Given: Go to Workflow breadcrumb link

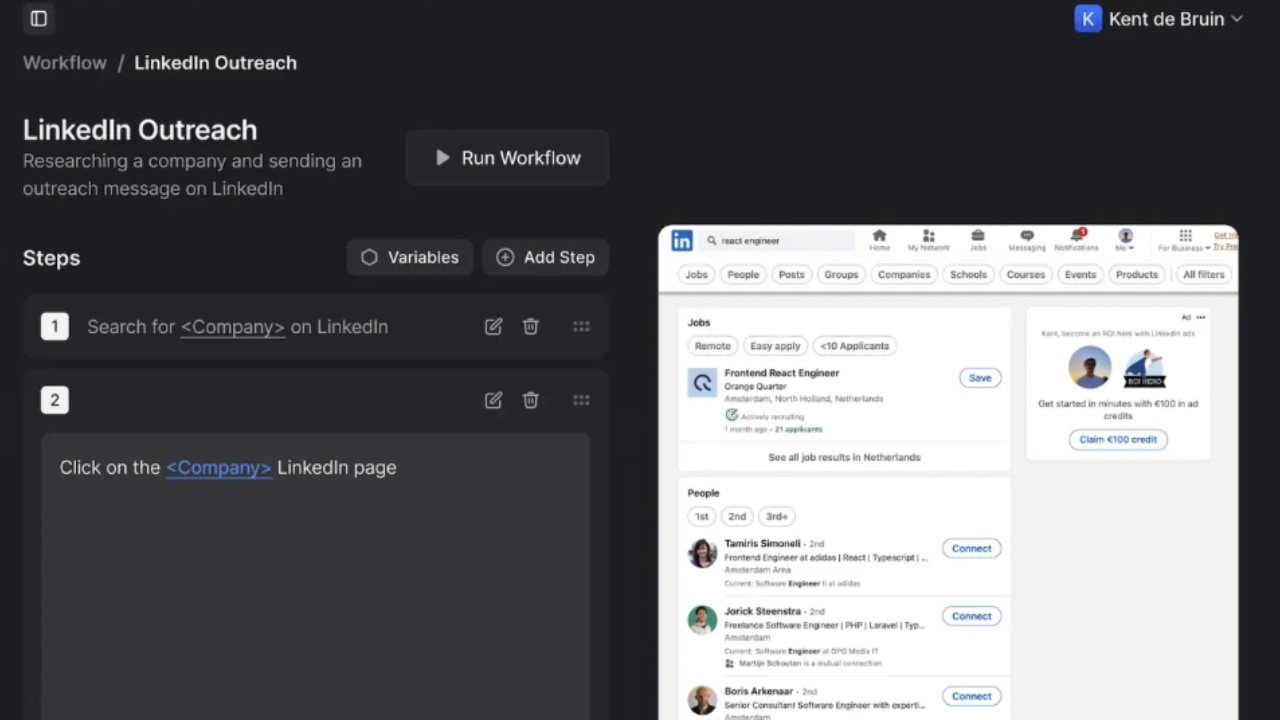Looking at the screenshot, I should pos(65,63).
